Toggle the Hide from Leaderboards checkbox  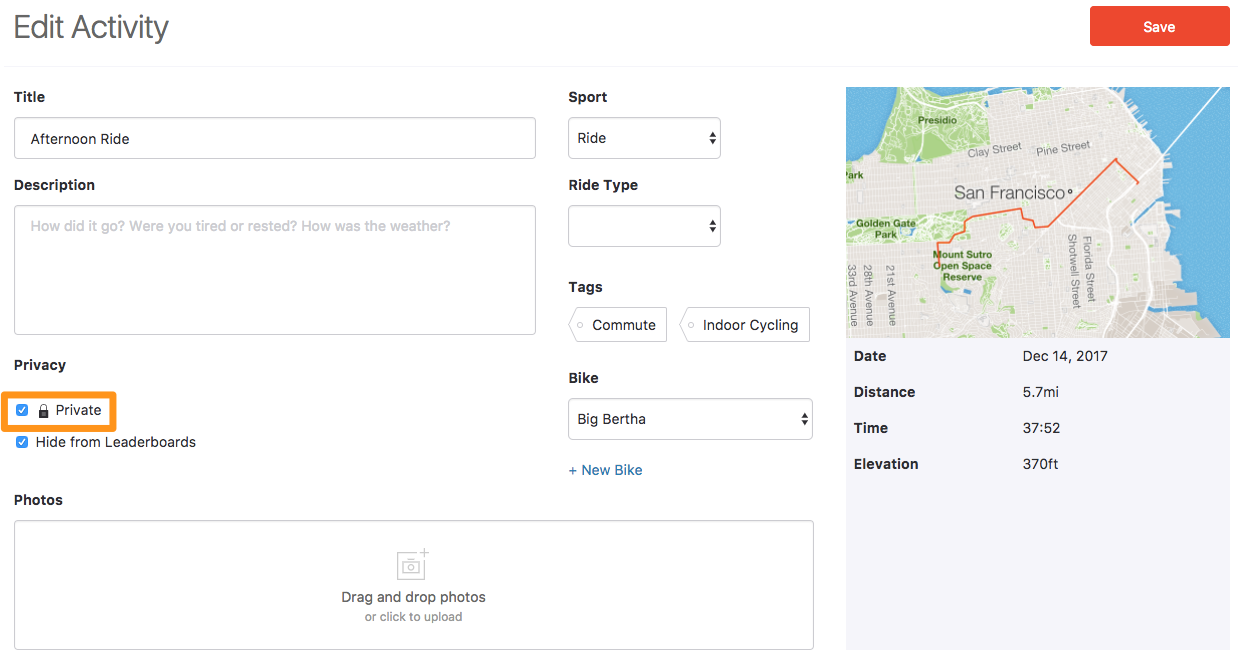pos(22,442)
